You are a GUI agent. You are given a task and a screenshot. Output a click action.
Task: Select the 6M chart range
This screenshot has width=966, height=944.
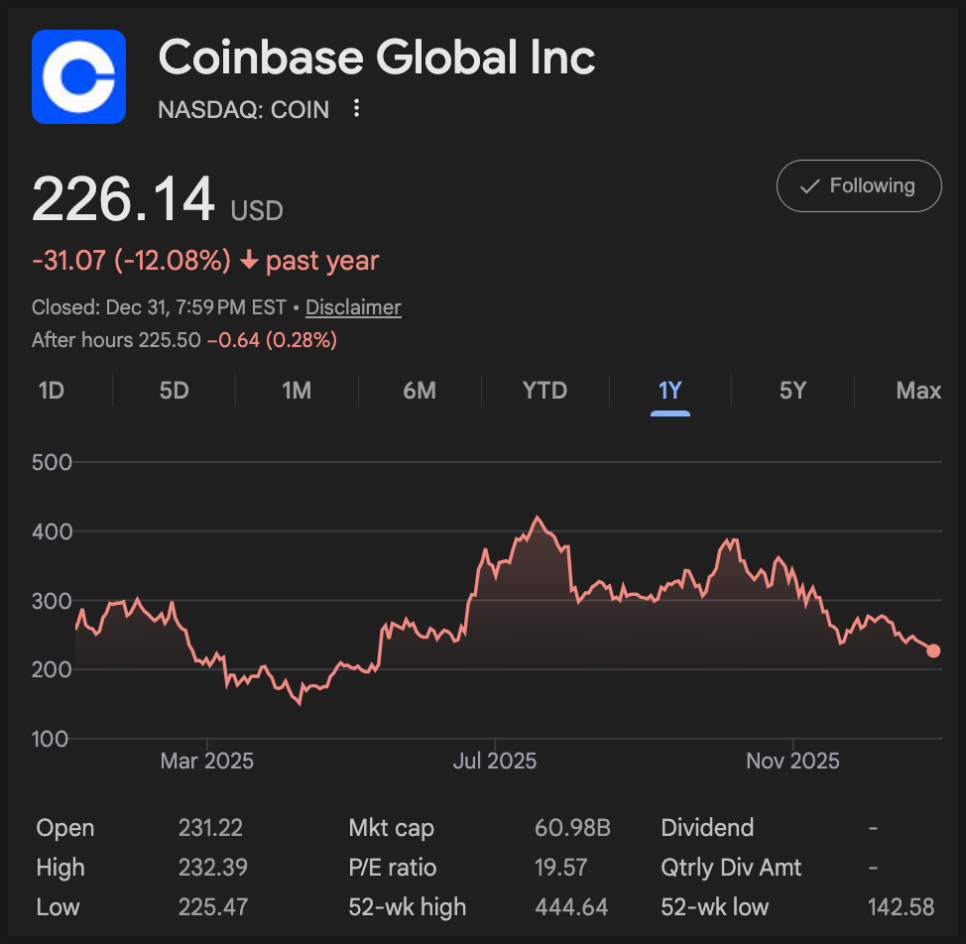[419, 390]
